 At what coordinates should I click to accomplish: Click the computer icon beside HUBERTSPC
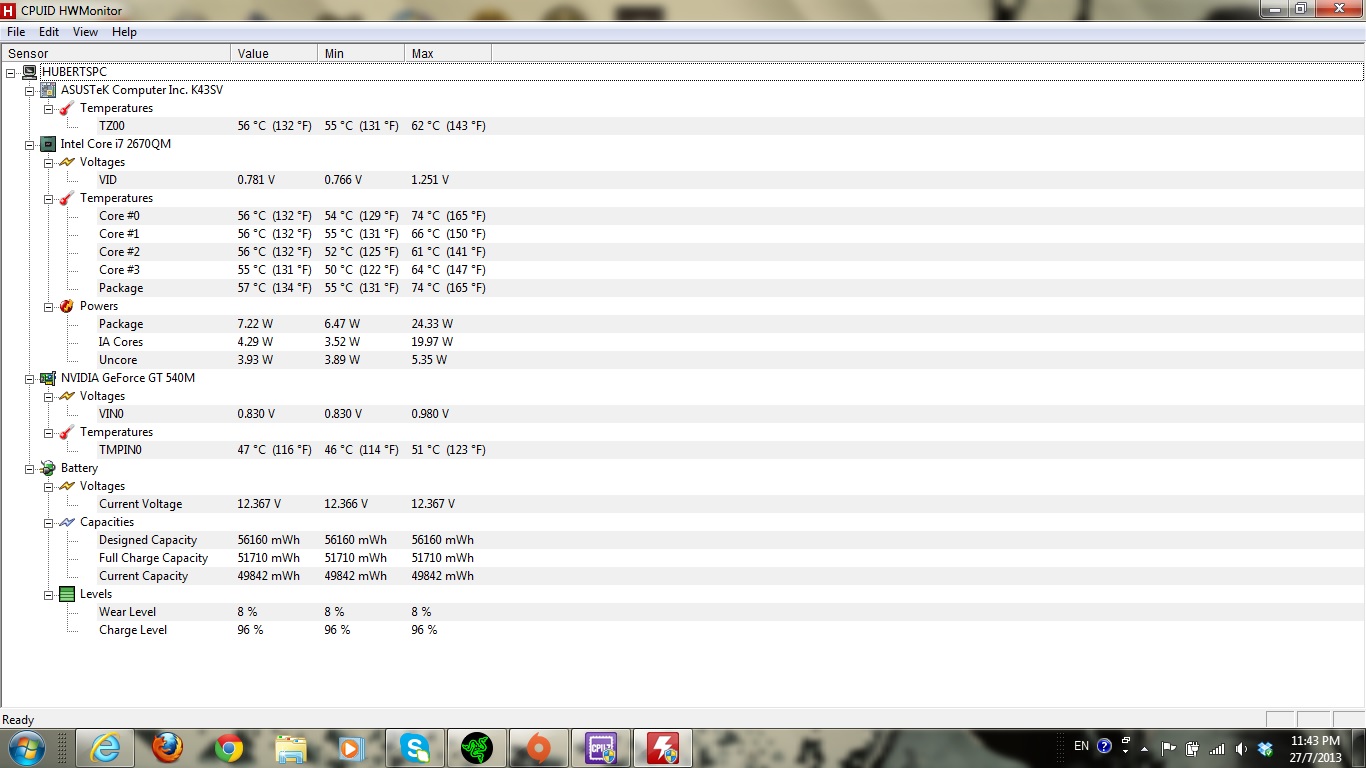click(29, 72)
